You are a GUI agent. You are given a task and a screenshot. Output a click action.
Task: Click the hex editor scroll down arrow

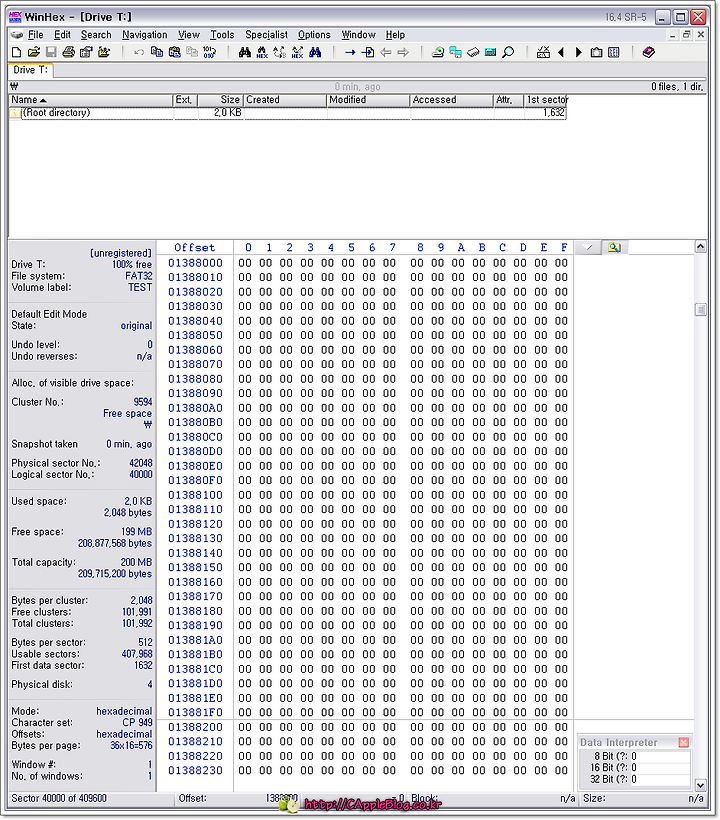tap(701, 784)
